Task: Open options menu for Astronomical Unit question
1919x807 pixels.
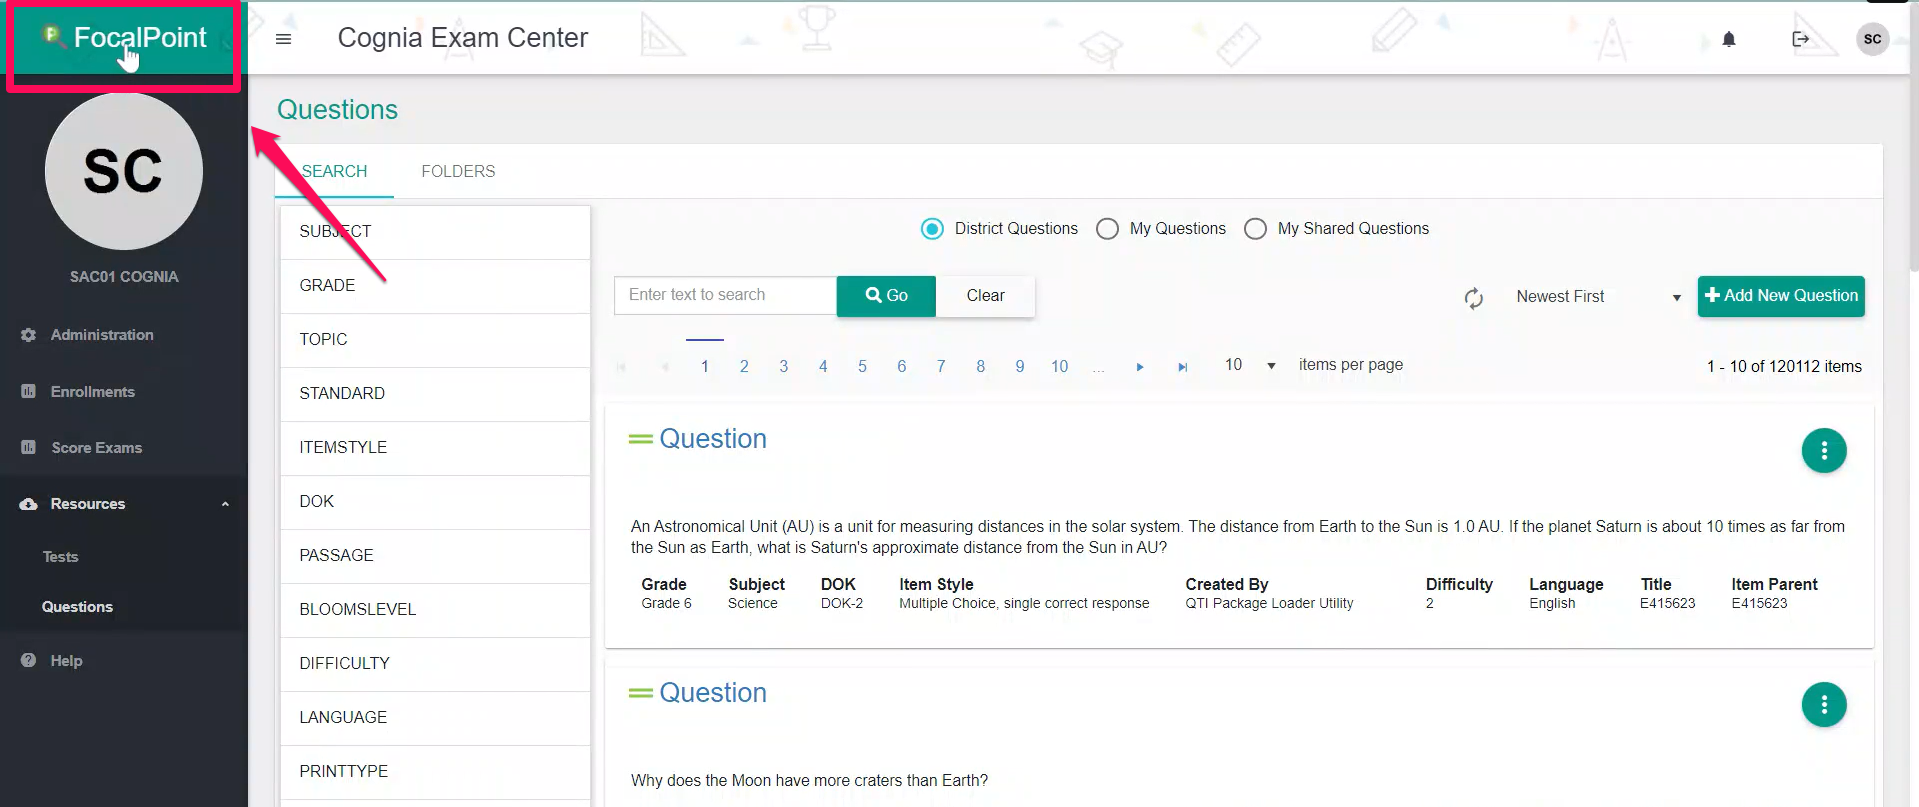Action: pos(1824,451)
